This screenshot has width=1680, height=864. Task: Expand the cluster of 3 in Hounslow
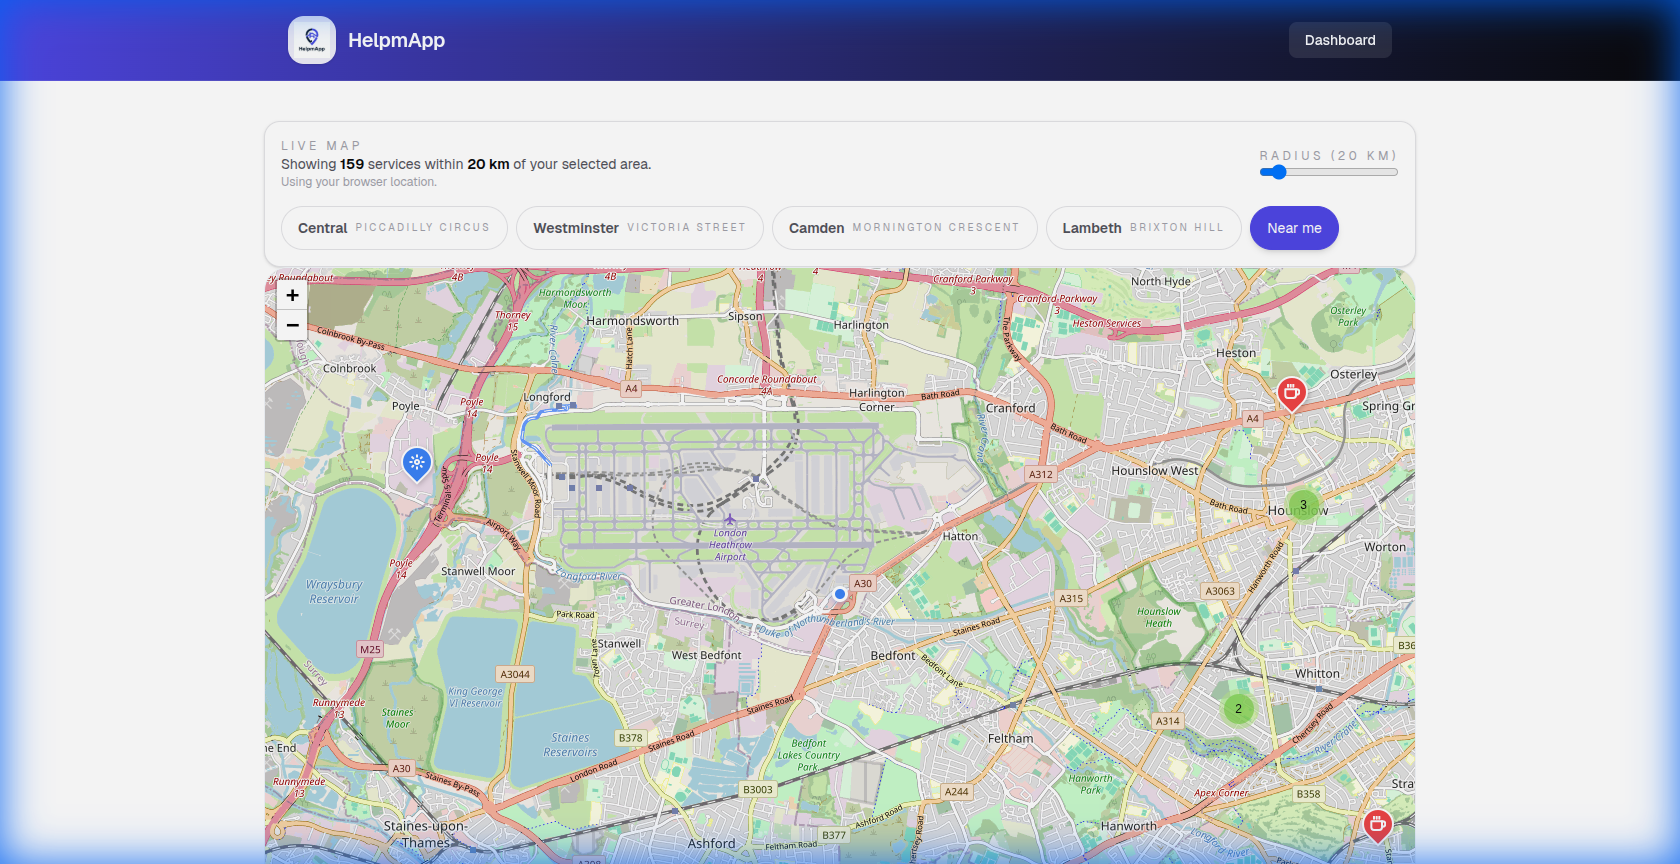[x=1303, y=505]
